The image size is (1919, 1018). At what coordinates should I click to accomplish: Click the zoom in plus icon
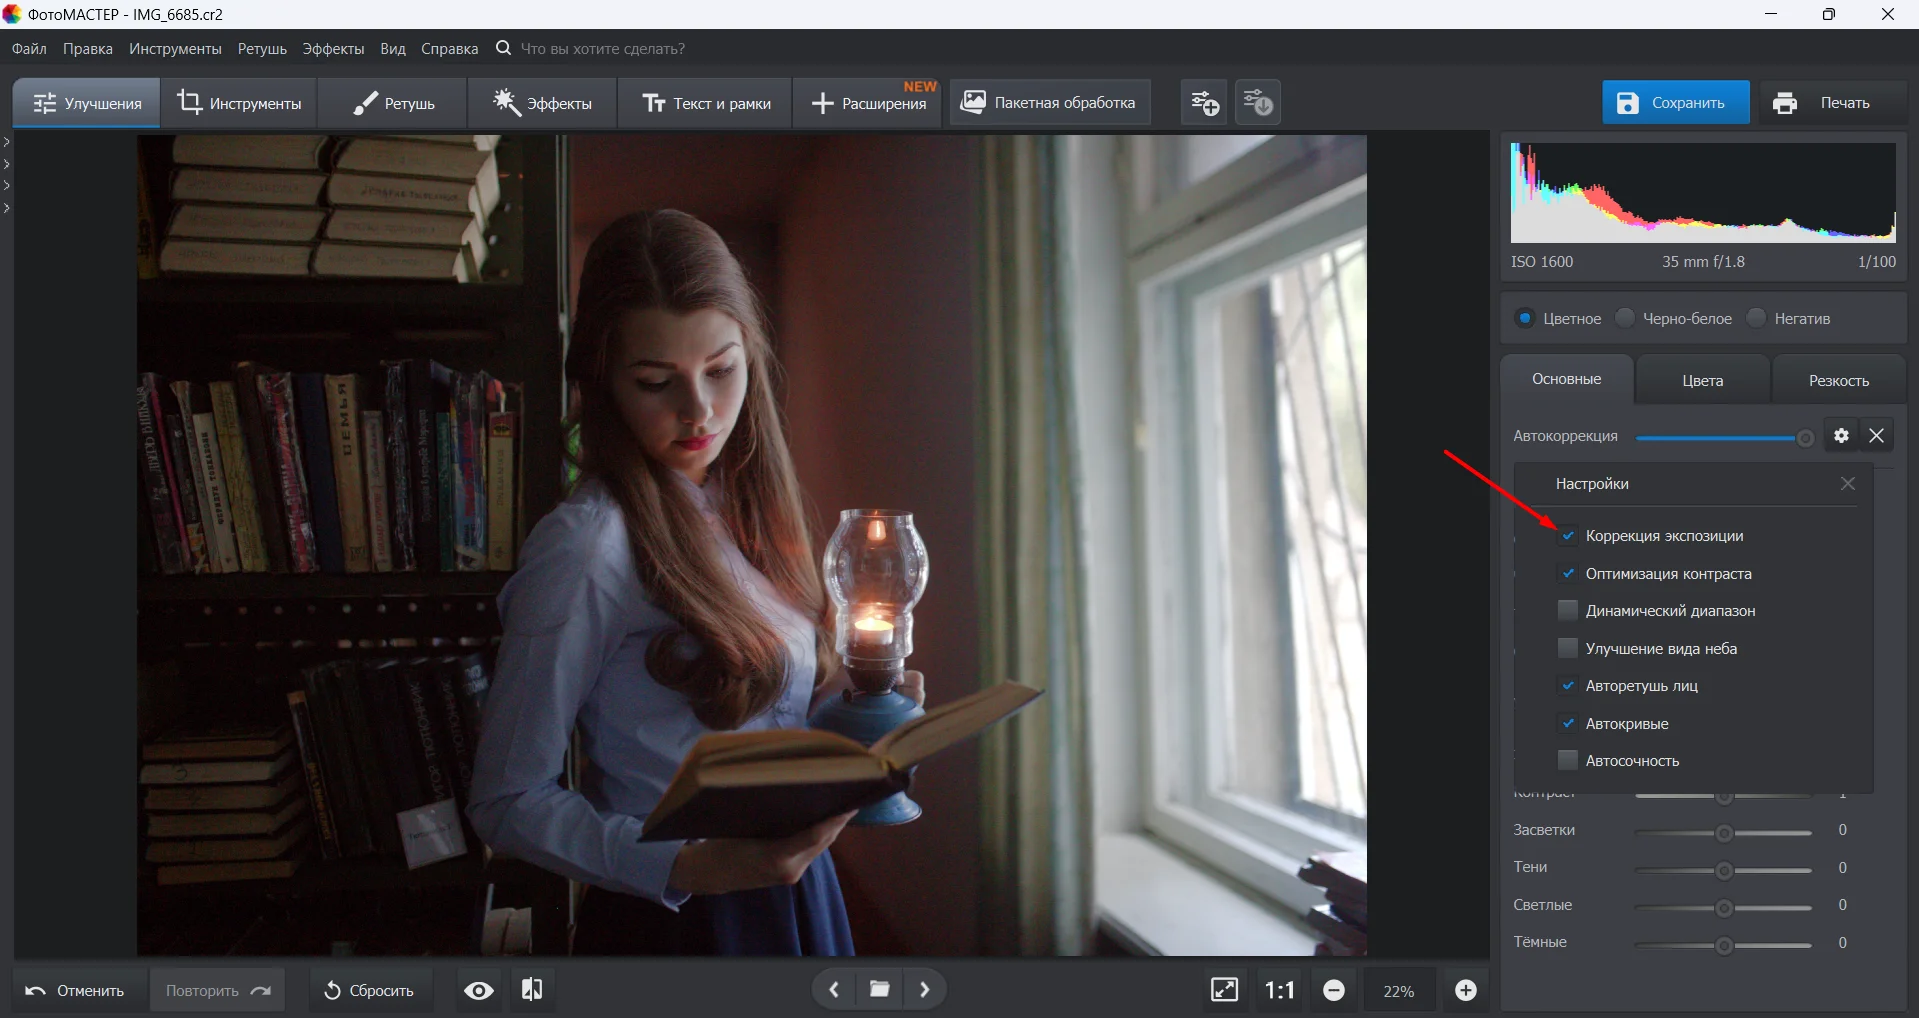pos(1466,990)
